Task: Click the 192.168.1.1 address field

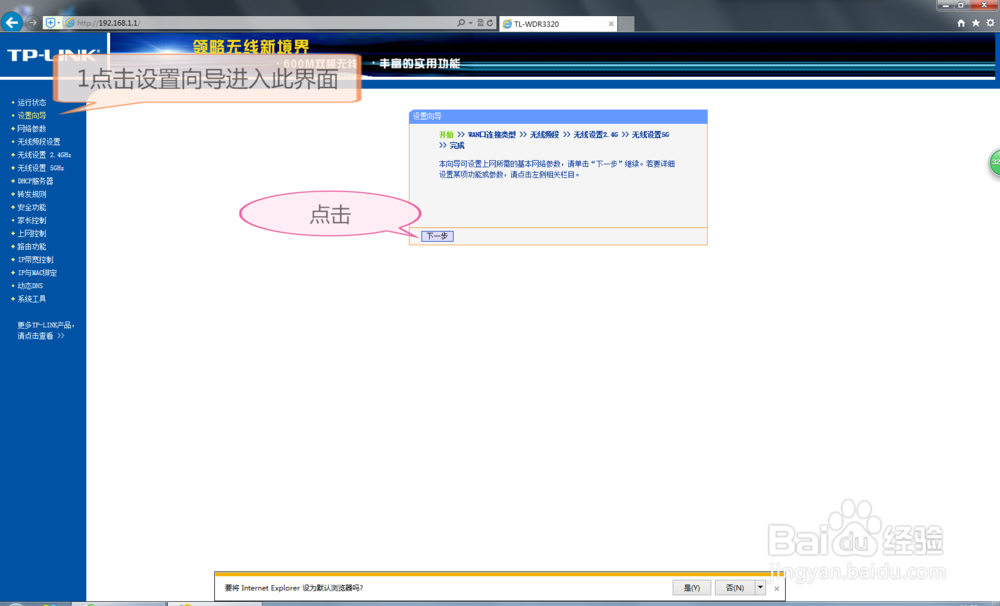Action: coord(261,23)
